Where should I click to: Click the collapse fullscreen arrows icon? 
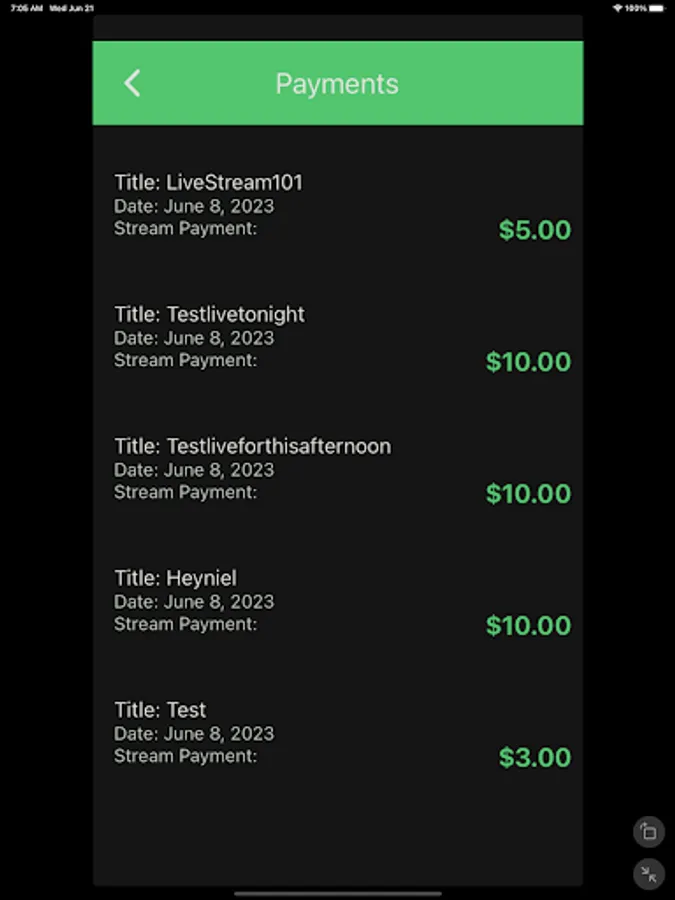pyautogui.click(x=649, y=874)
